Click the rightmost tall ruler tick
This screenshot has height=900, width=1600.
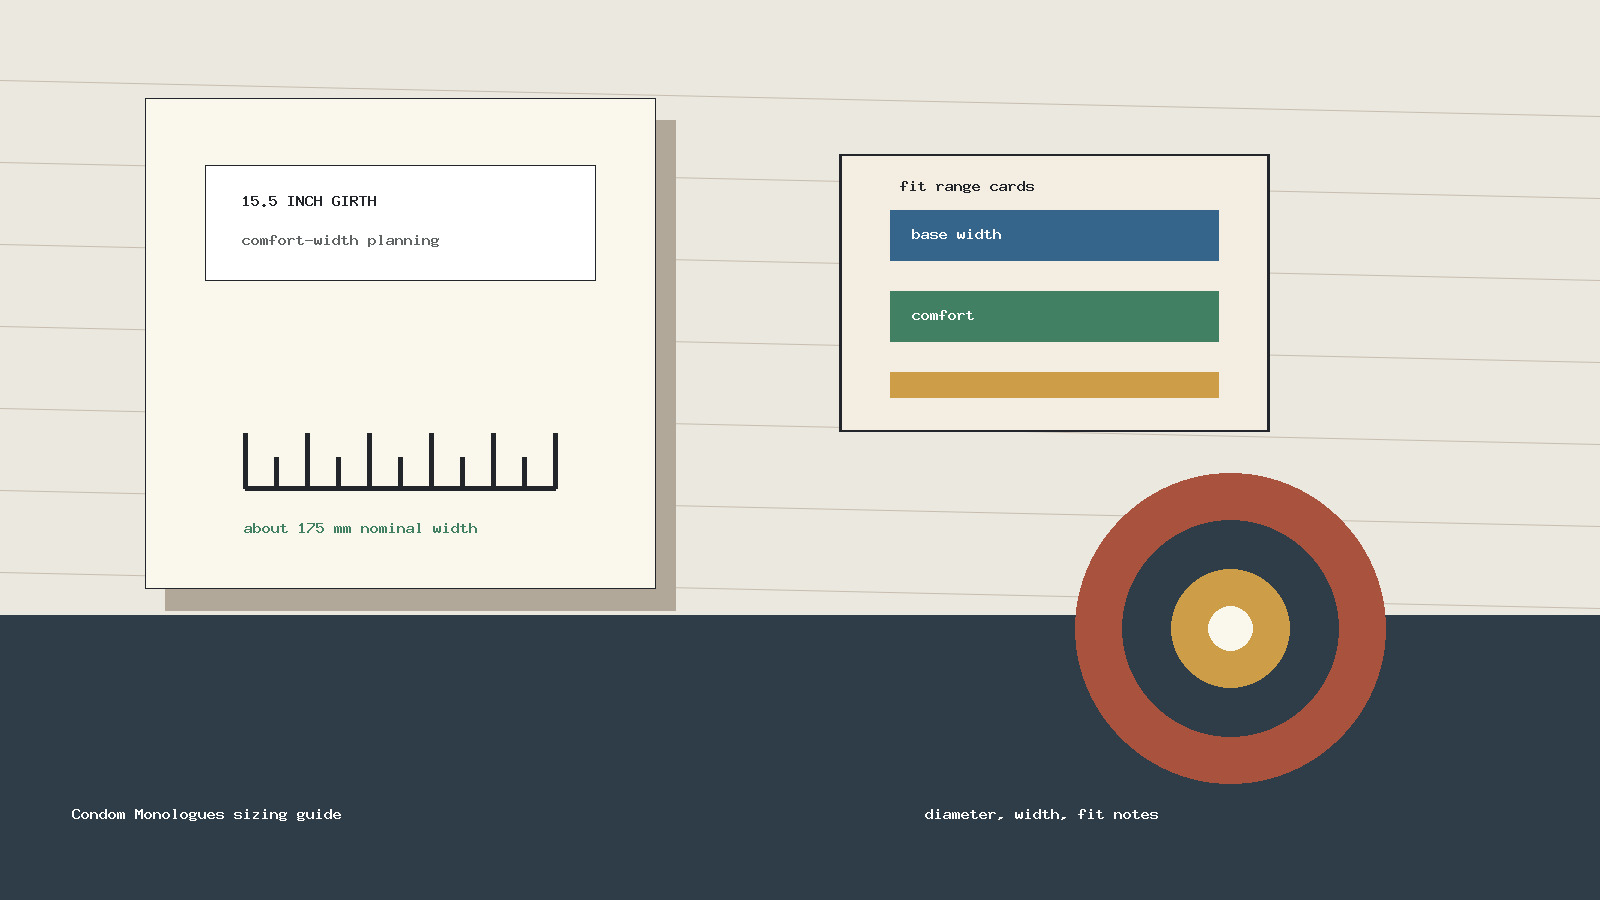coord(555,460)
